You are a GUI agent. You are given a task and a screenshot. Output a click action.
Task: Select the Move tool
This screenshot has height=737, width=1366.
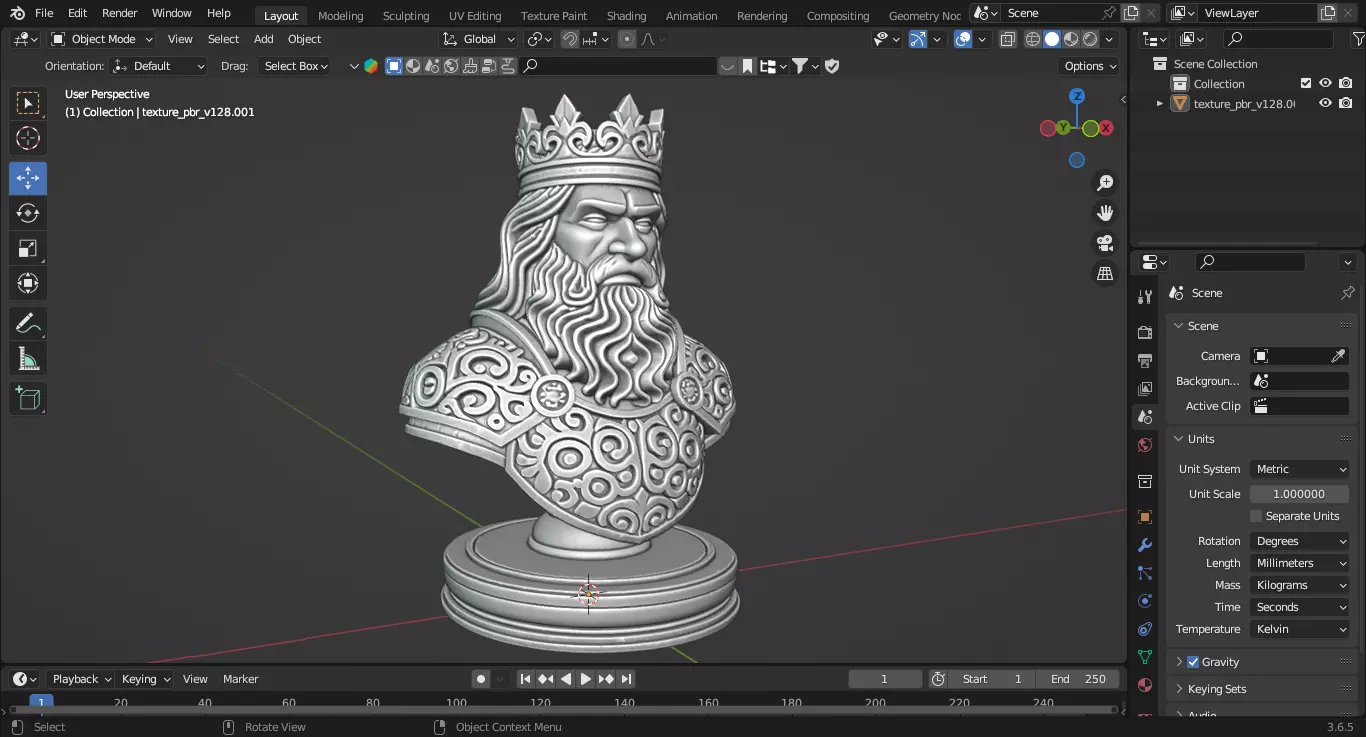28,179
